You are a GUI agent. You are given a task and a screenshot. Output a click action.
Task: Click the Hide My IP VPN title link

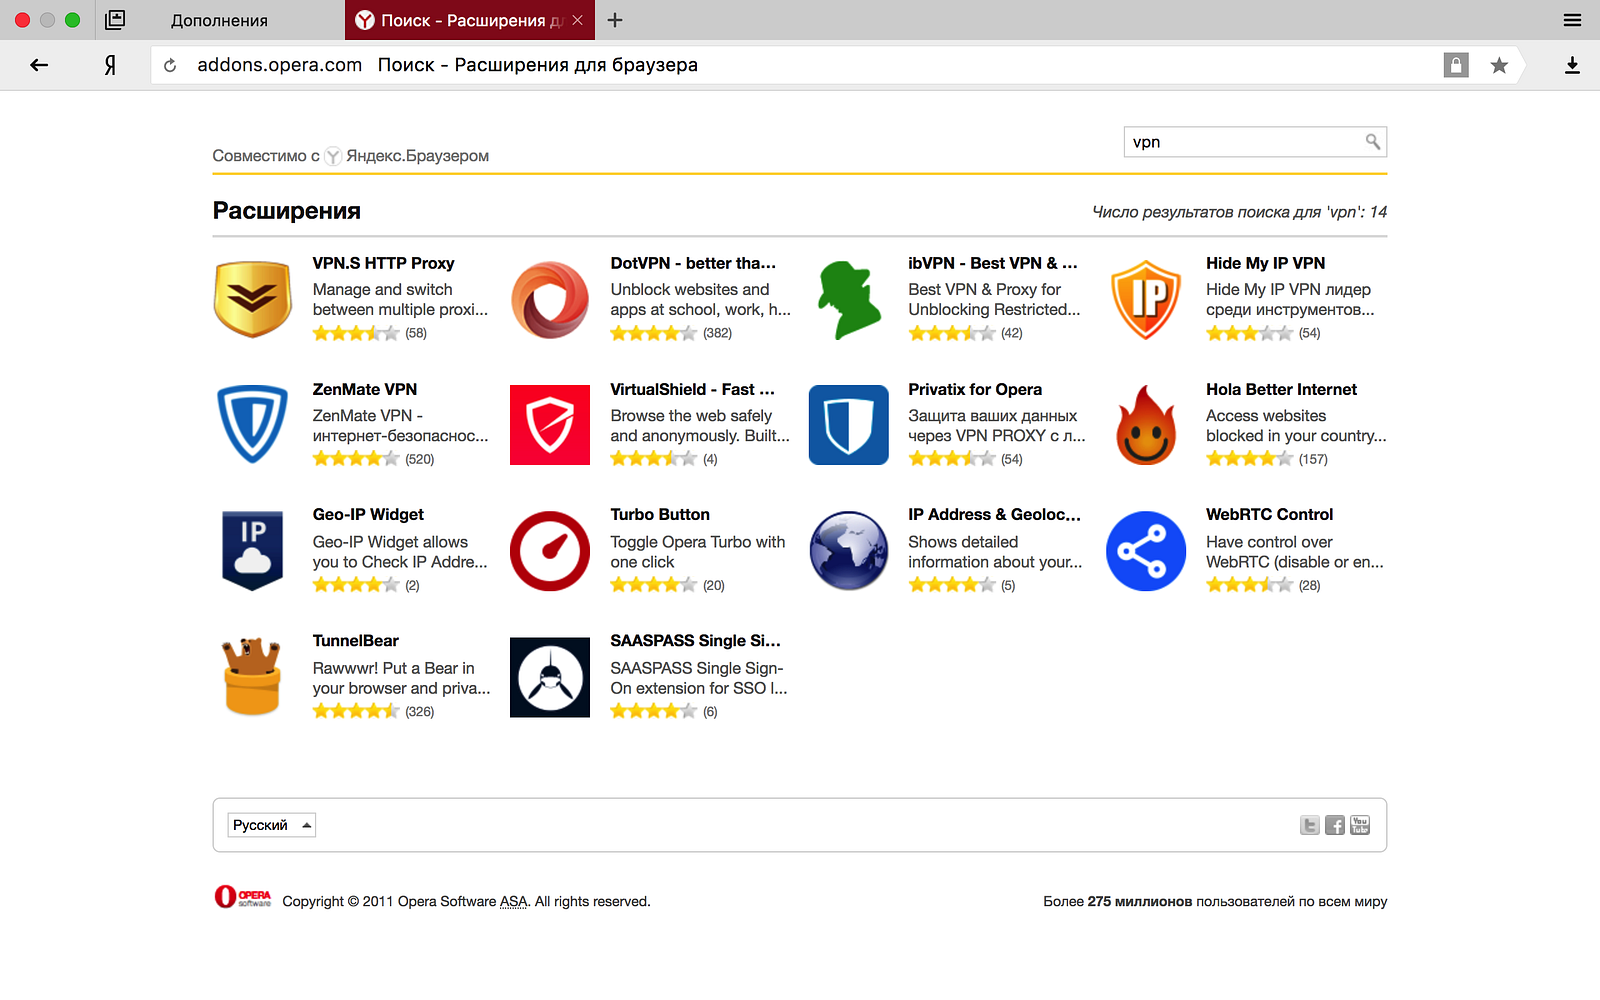click(1265, 263)
